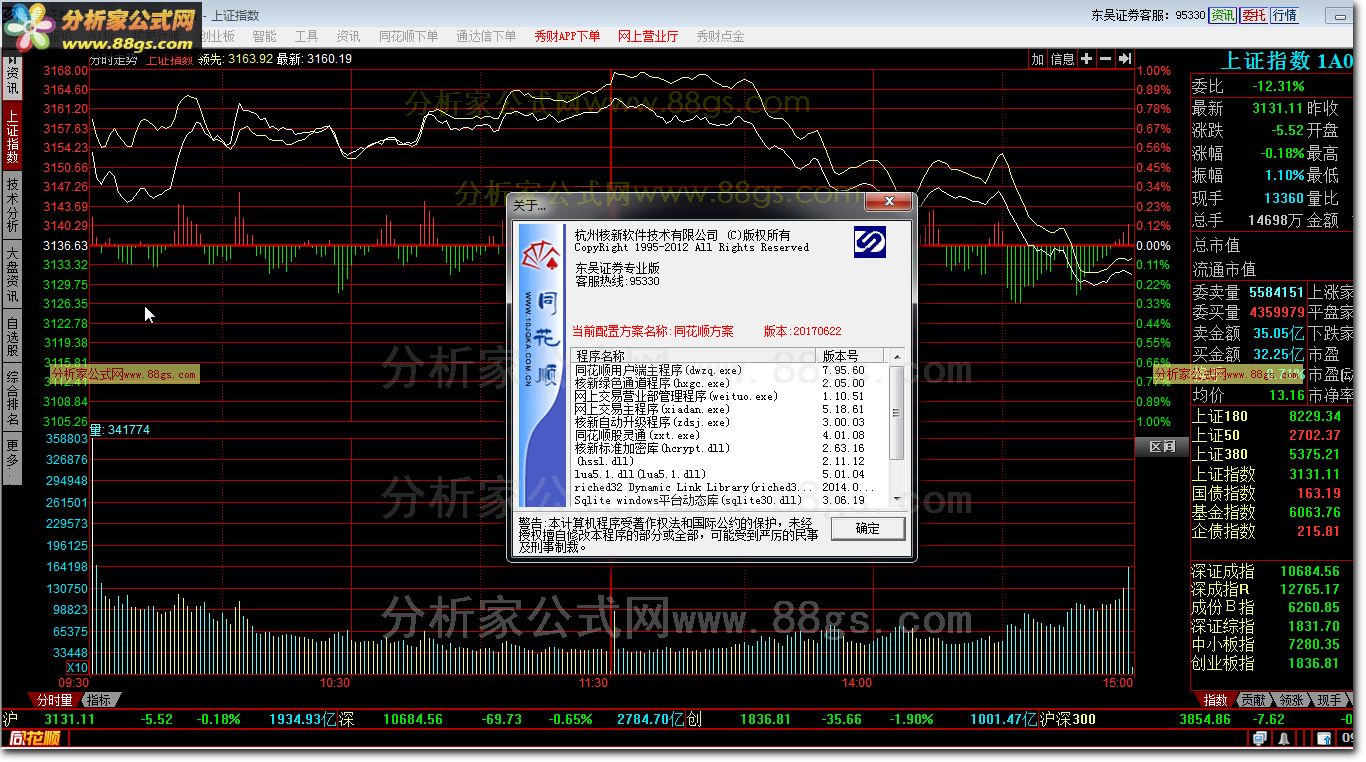Select the 同花顺用户端主程序(dwzq.exe) row
Image resolution: width=1366 pixels, height=762 pixels.
729,370
